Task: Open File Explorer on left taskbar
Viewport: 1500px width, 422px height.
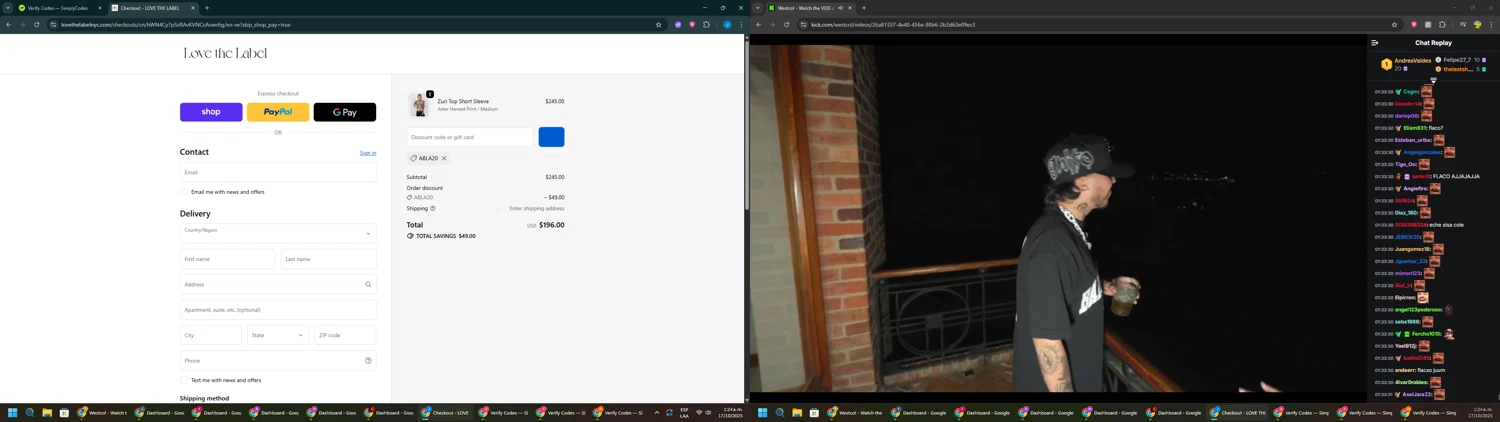Action: 47,412
